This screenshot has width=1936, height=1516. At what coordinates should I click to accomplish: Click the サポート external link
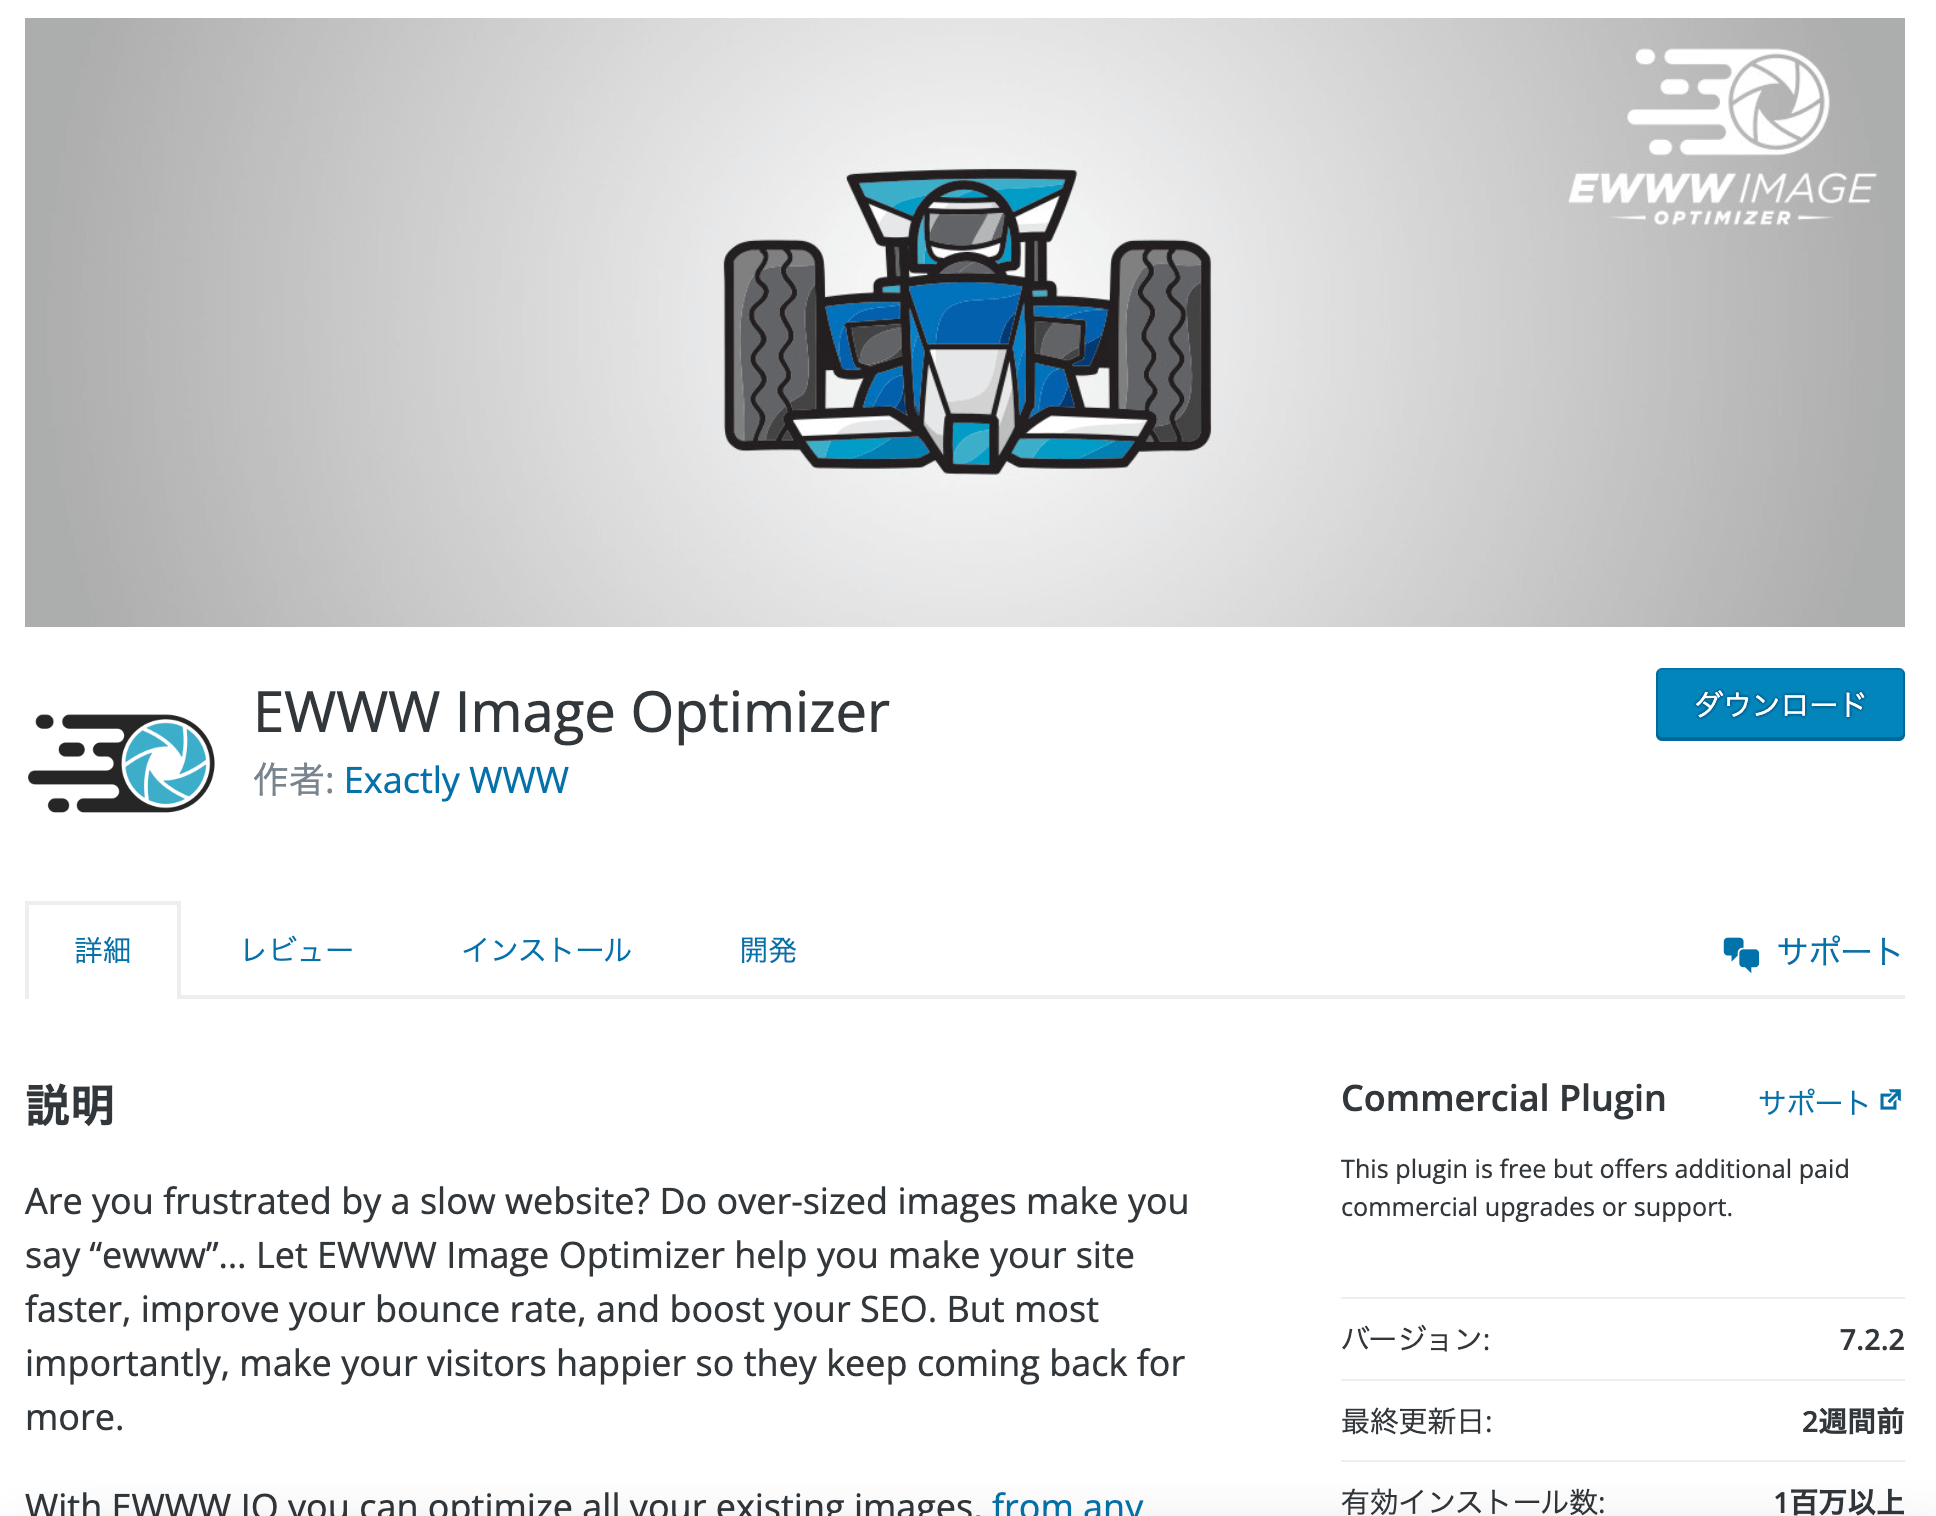pyautogui.click(x=1828, y=1100)
